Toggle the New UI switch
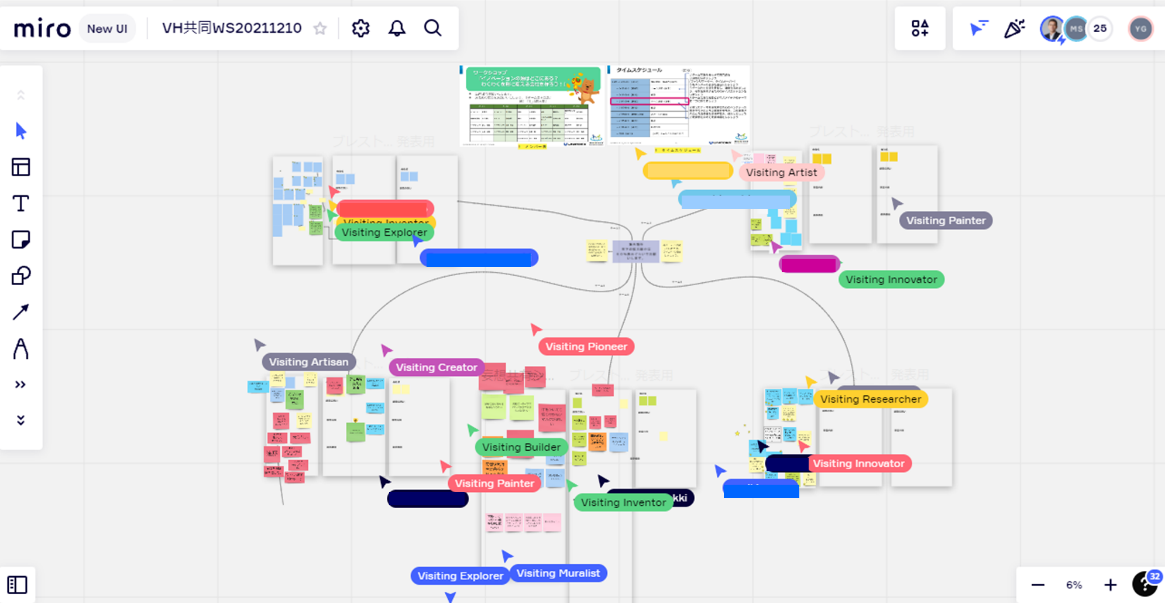 (x=107, y=28)
